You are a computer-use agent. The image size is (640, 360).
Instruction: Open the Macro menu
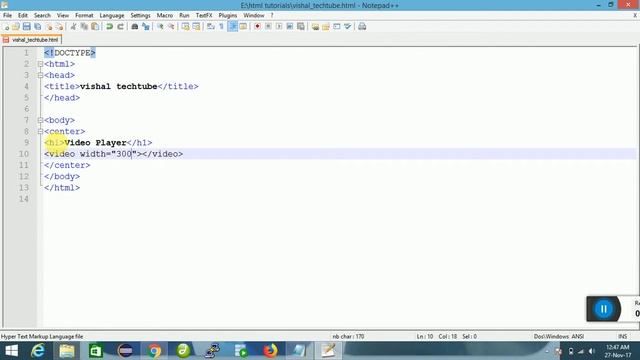164,15
